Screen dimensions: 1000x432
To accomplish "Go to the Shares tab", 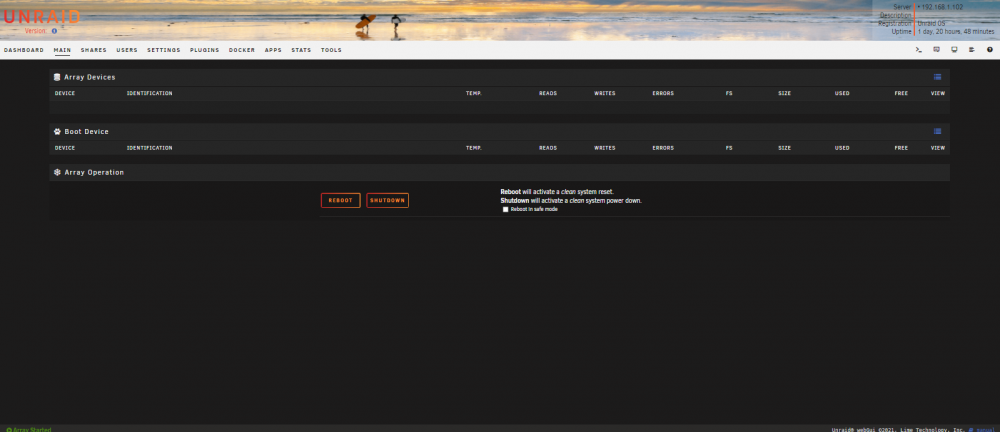I will (94, 50).
